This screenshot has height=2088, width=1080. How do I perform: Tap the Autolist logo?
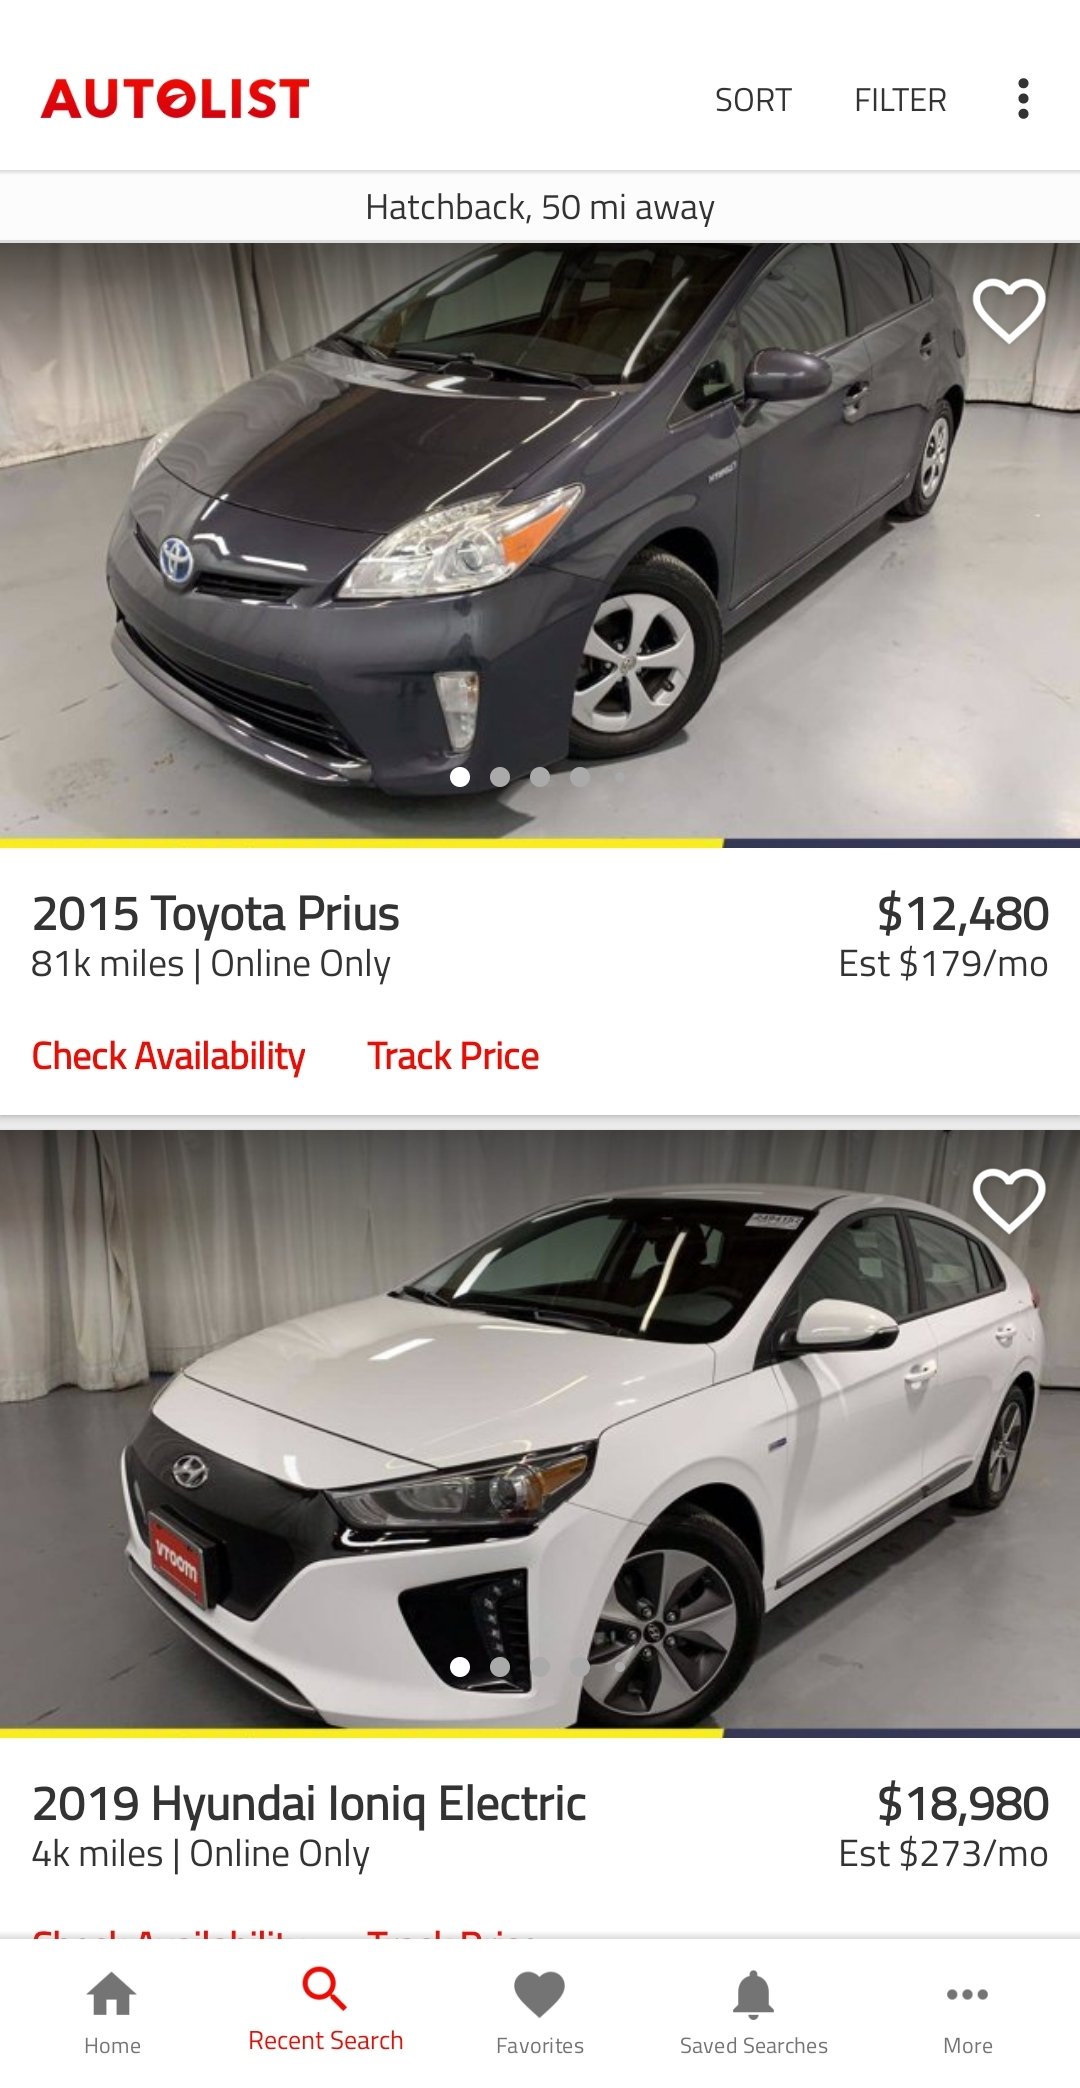175,99
